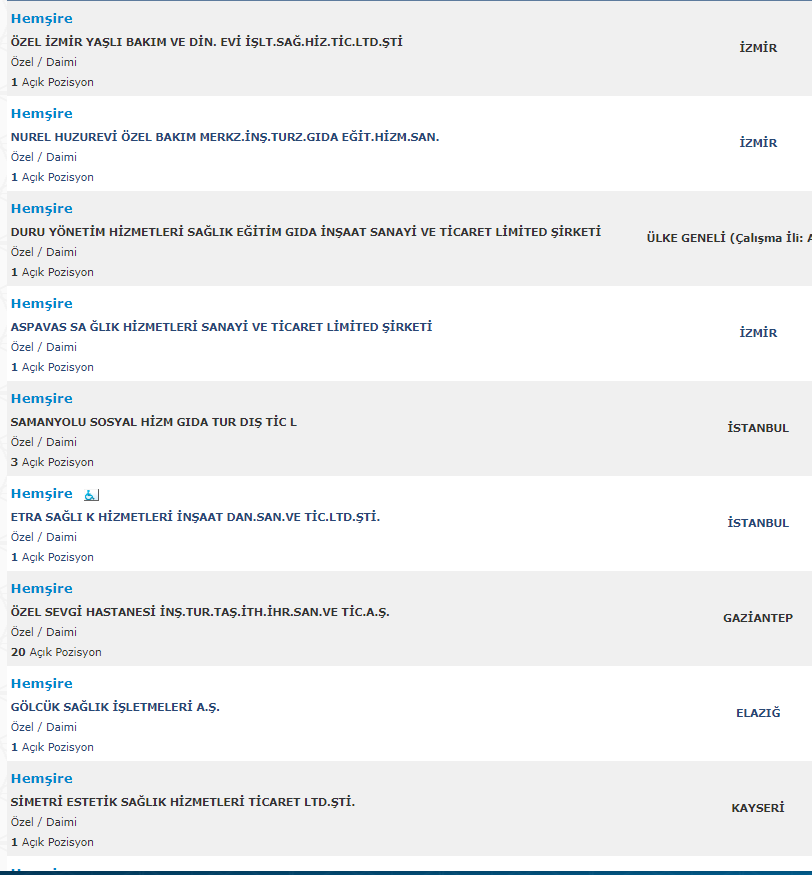The image size is (812, 875).
Task: Click the ÜLKE GENELİ location label
Action: pyautogui.click(x=728, y=238)
